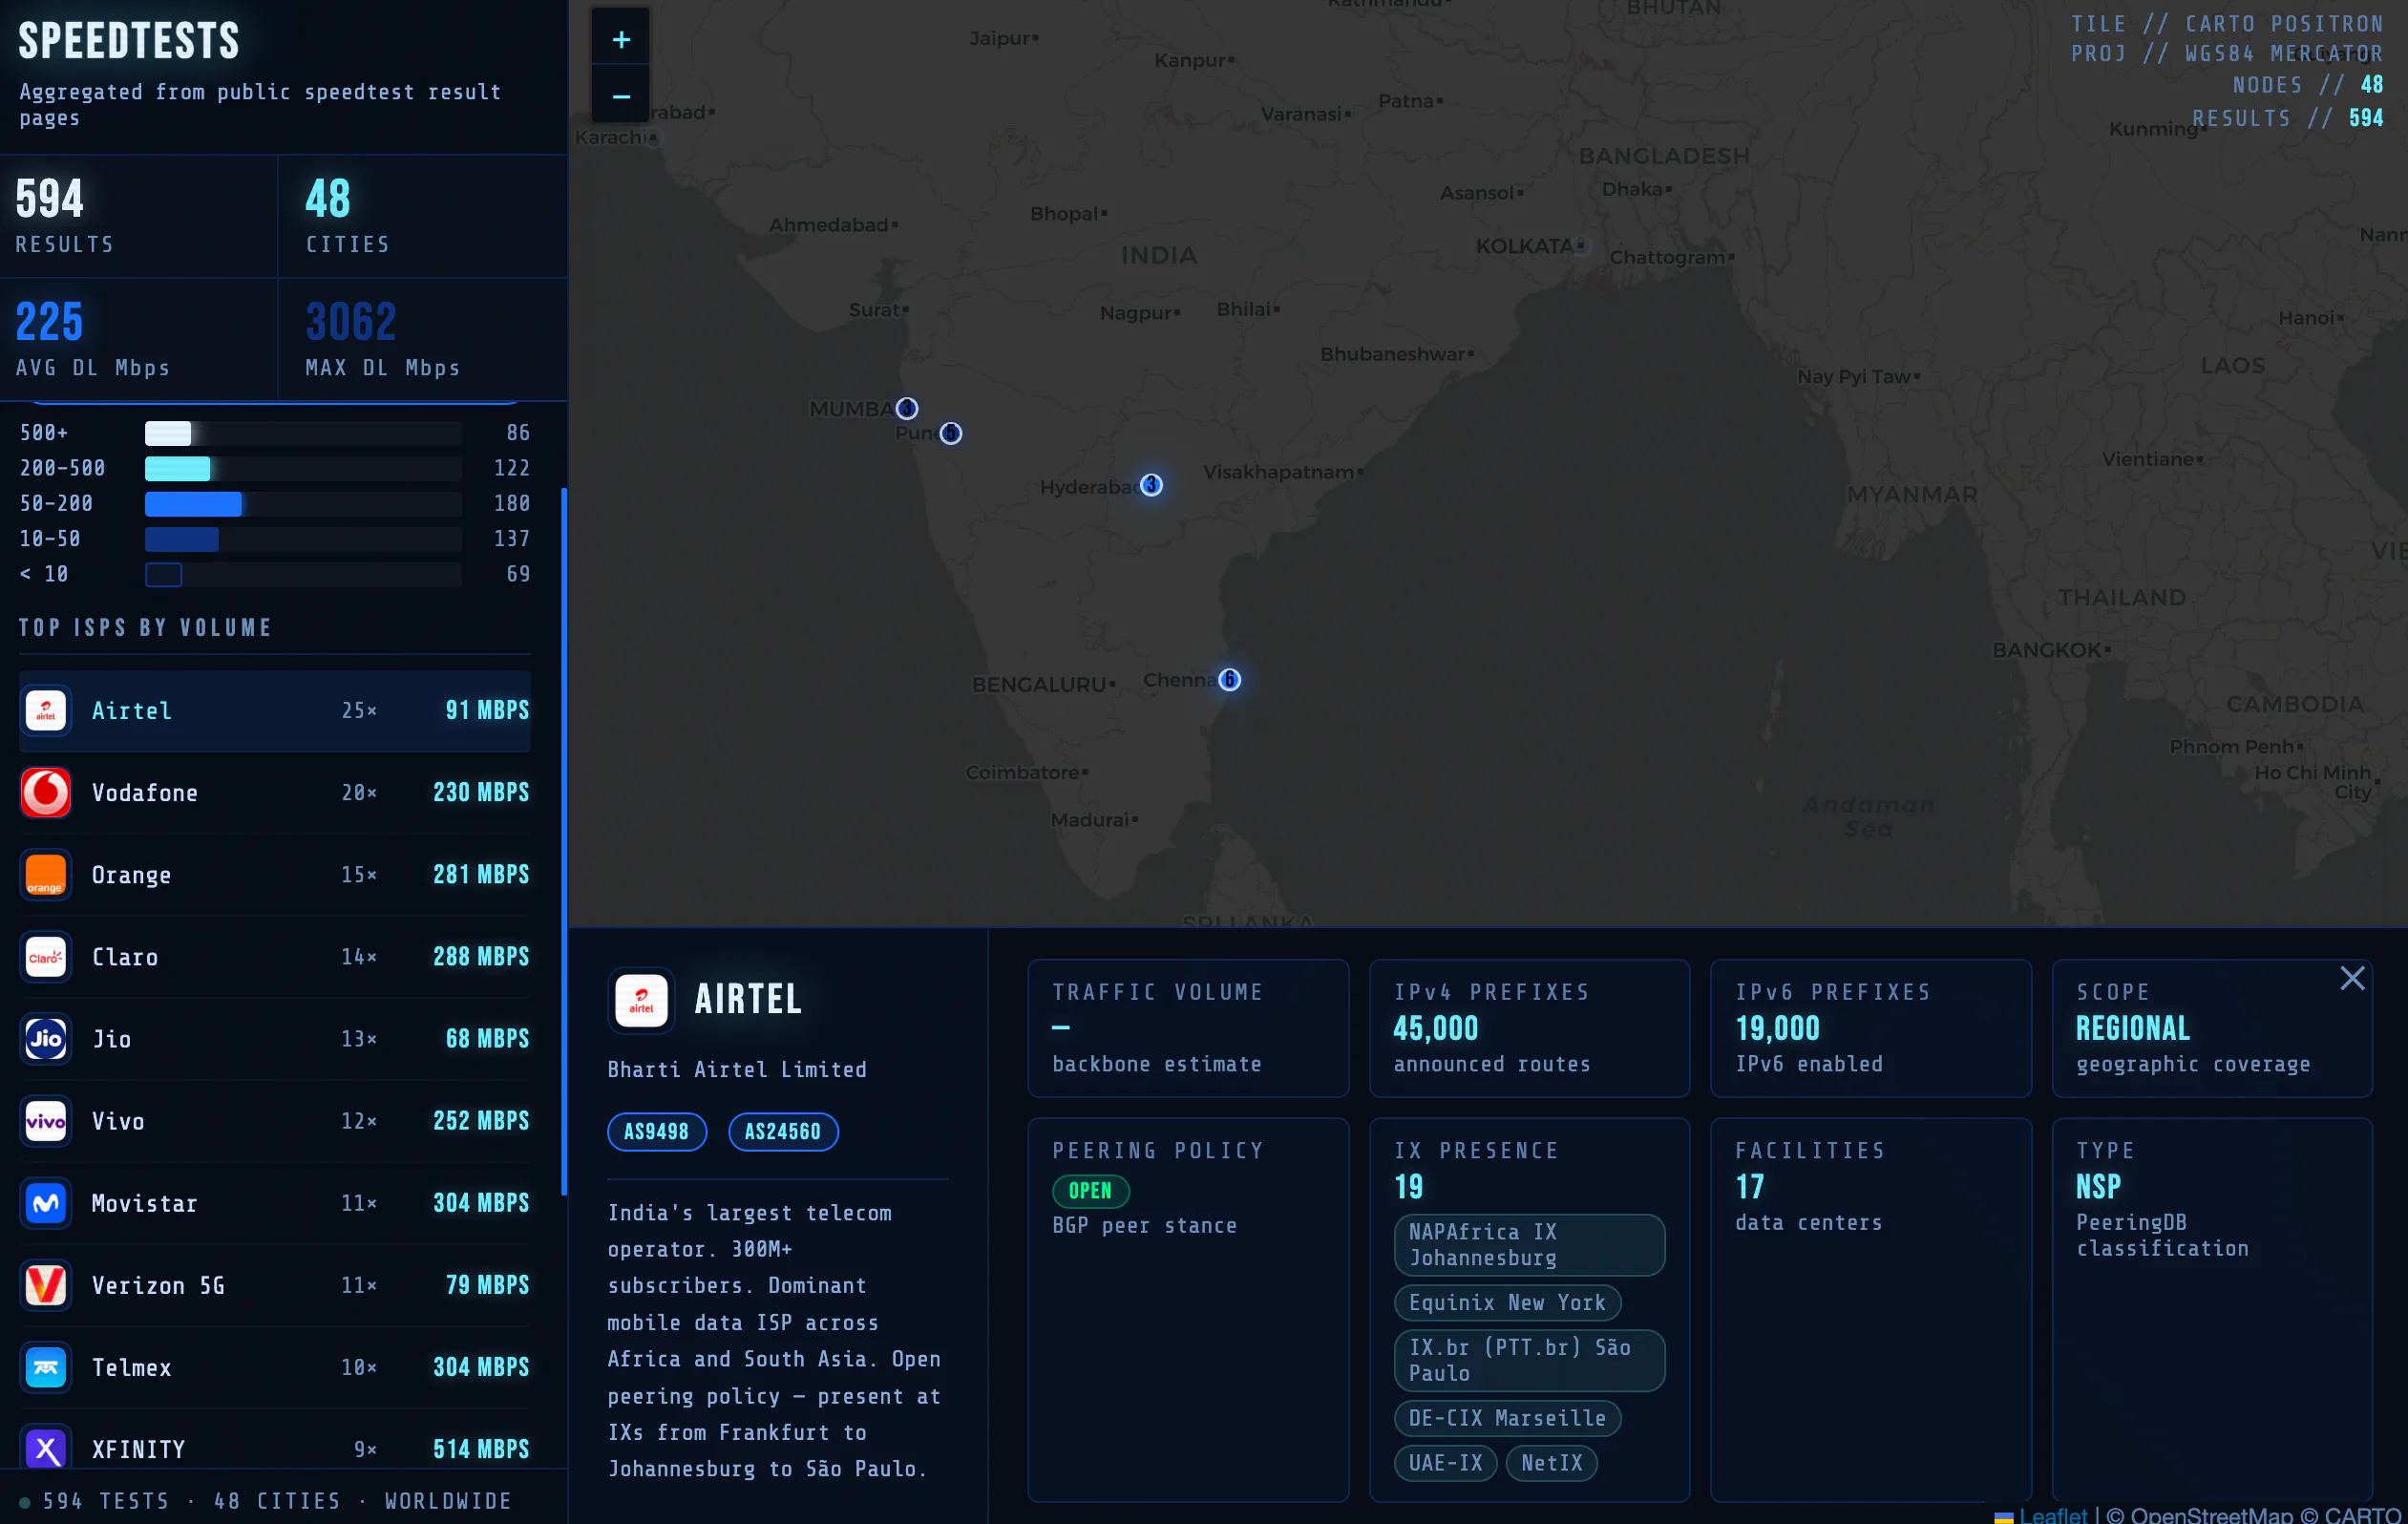2408x1524 pixels.
Task: Select the Telmex ISP row name
Action: [x=132, y=1367]
